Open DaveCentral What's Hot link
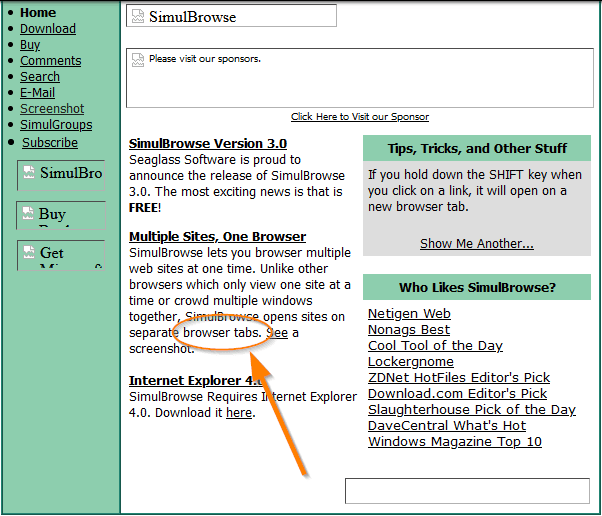 447,426
